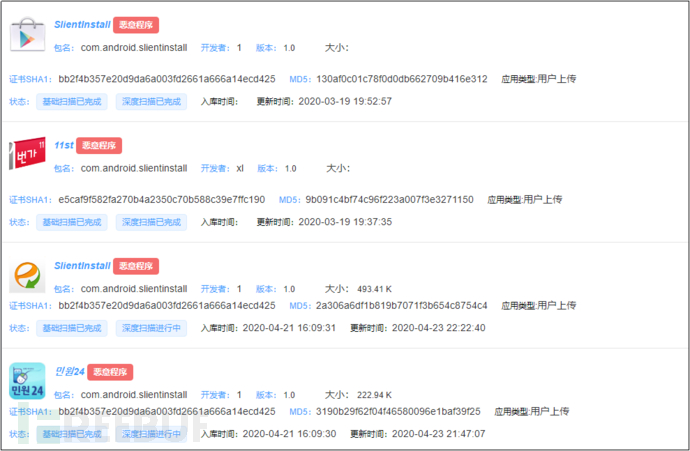Click the orange circular arrow app icon
The width and height of the screenshot is (690, 451).
27,275
